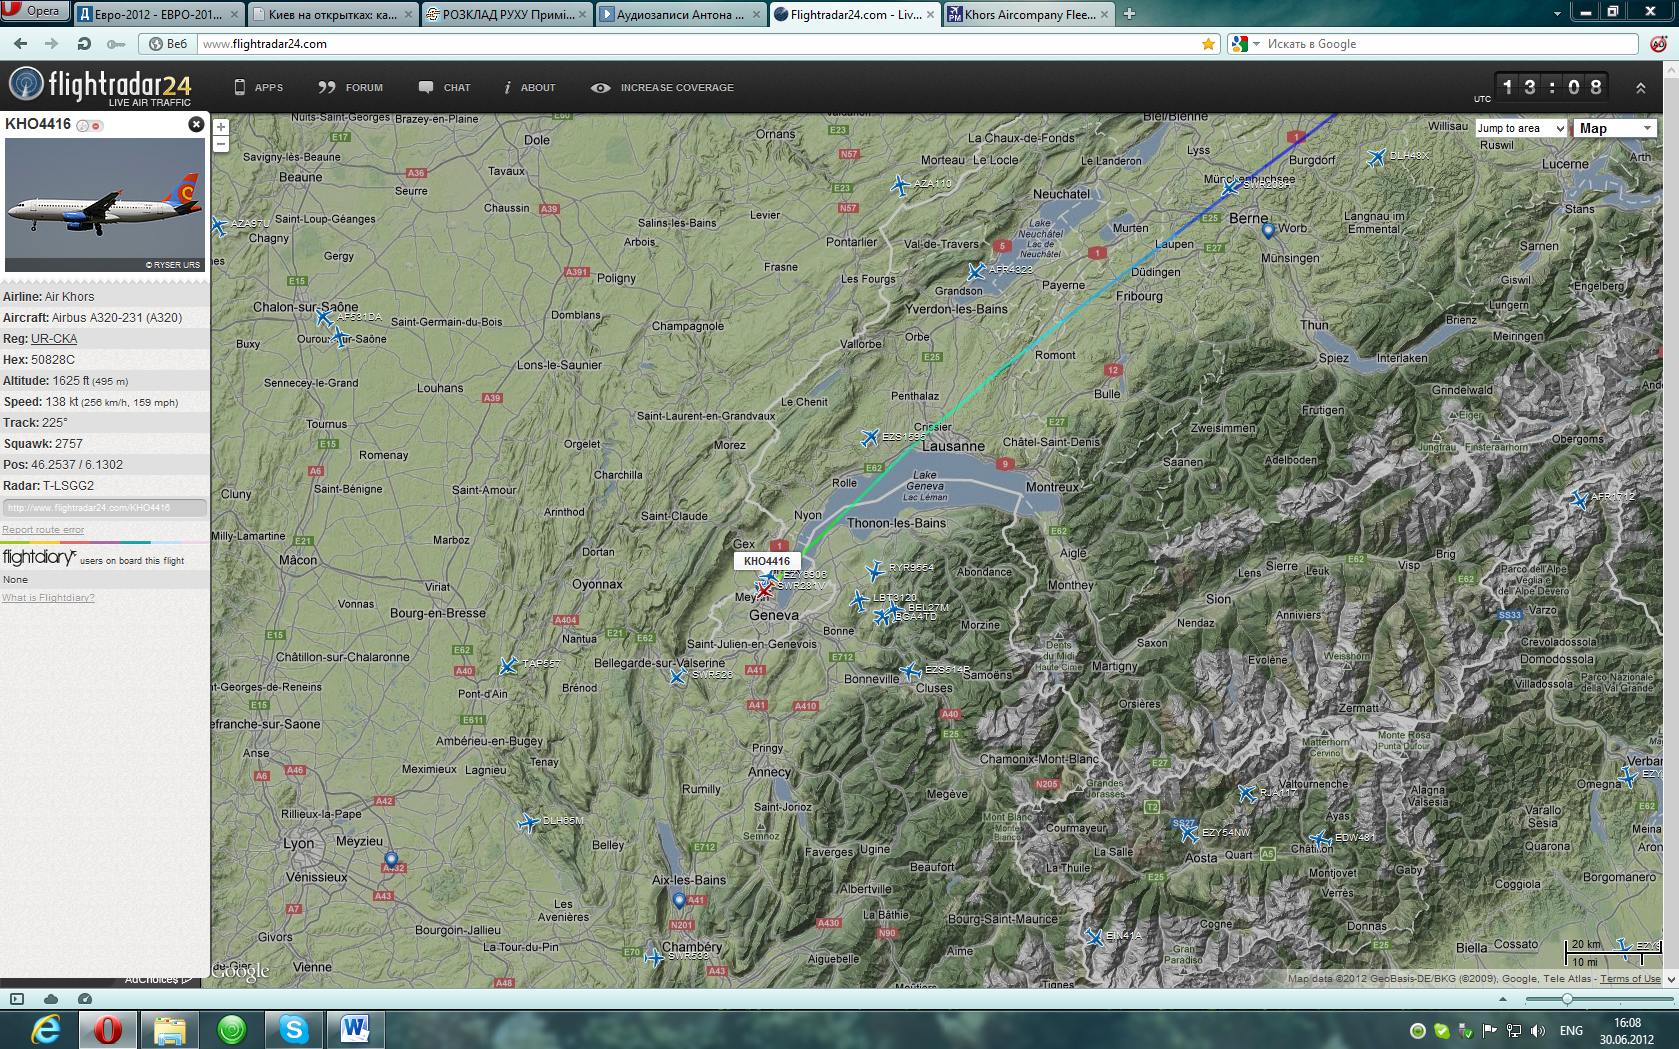Select the AZA110 plane marker

point(900,186)
